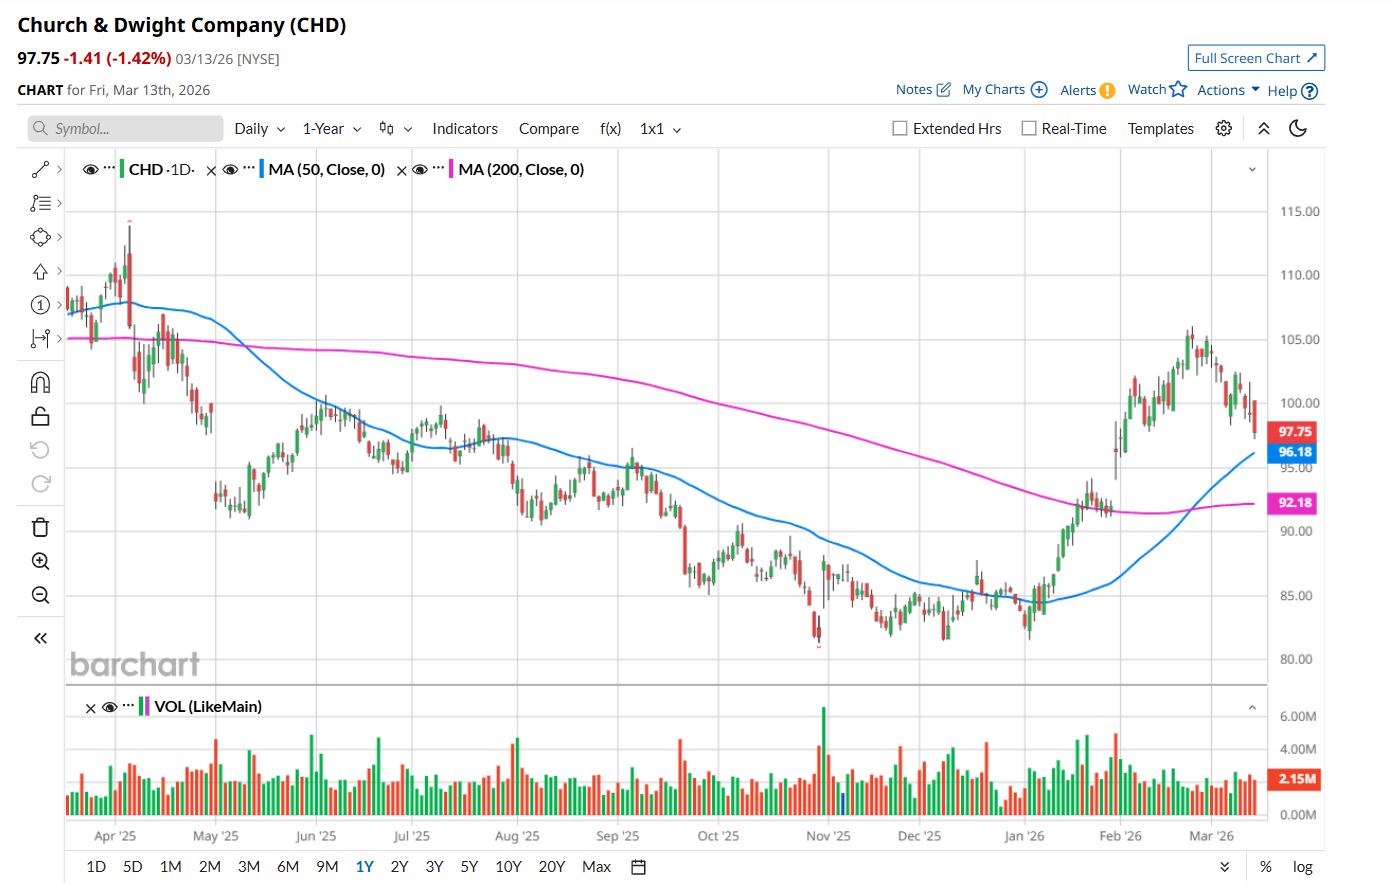This screenshot has width=1390, height=896.
Task: Click the zoom in magnifier icon
Action: [x=40, y=562]
